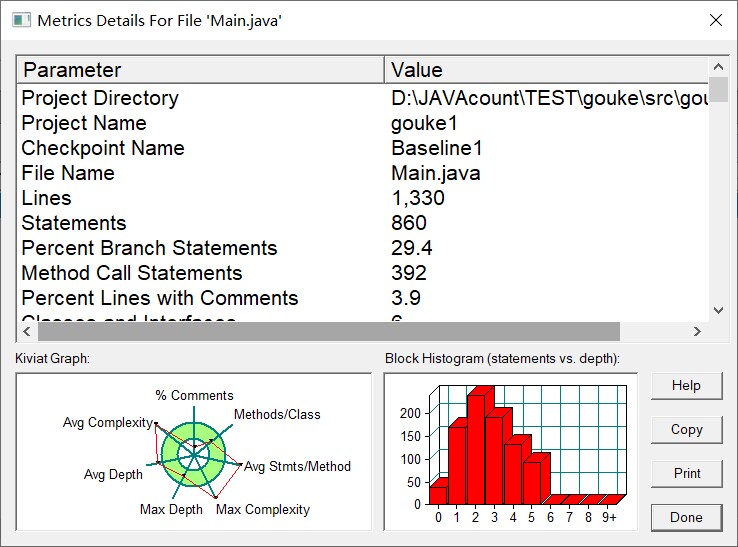
Task: Click the value 392
Action: [x=409, y=273]
